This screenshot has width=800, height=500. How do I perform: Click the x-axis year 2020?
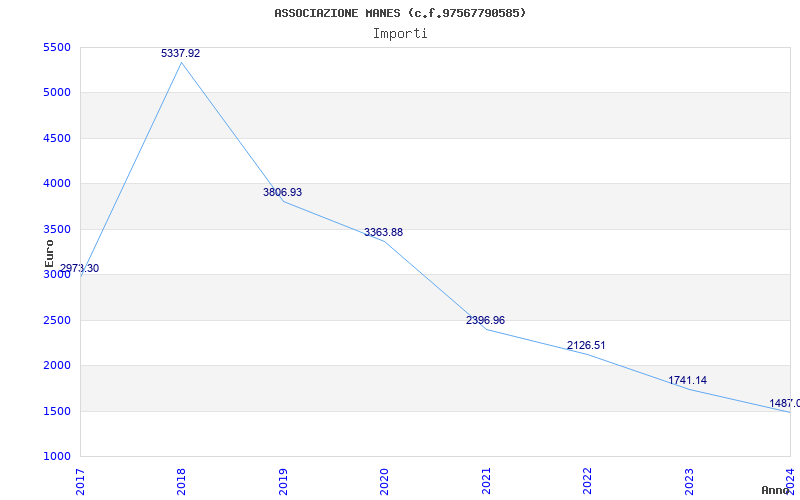tap(384, 482)
